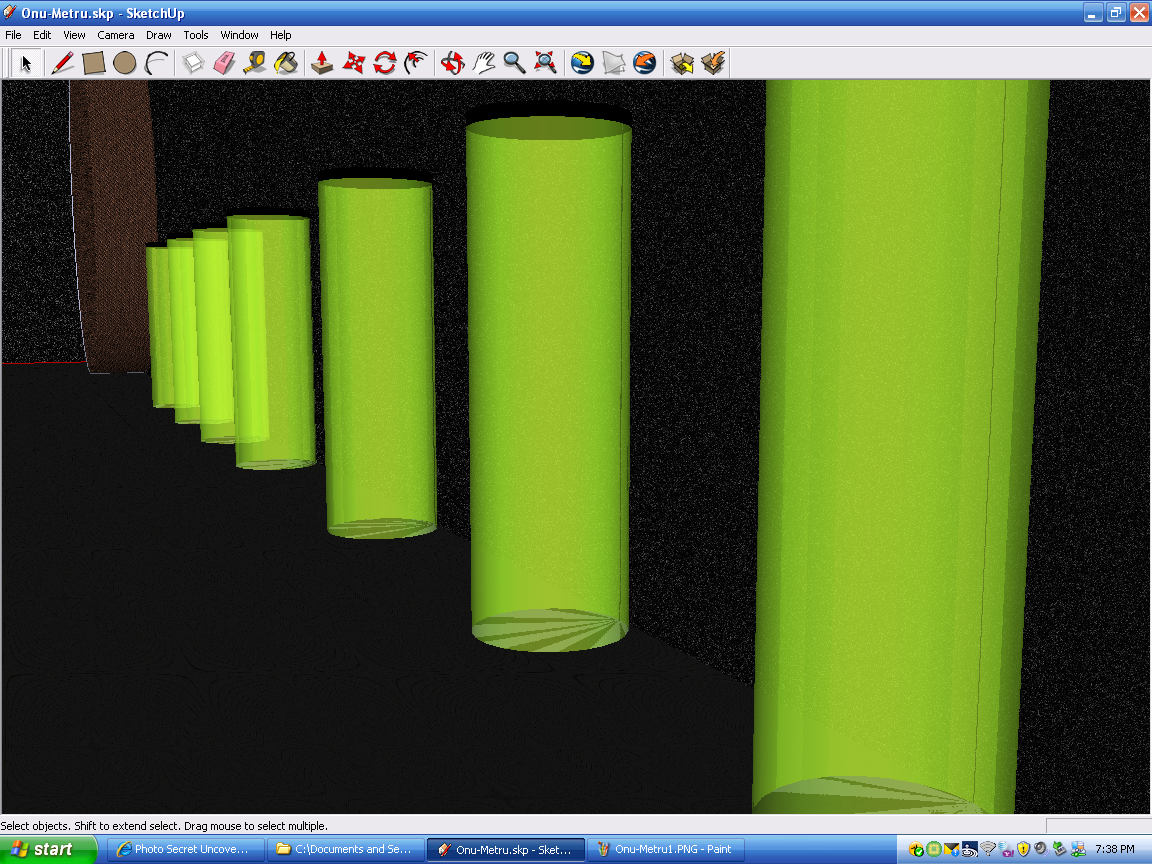Activate the Orbit camera tool

pos(453,63)
